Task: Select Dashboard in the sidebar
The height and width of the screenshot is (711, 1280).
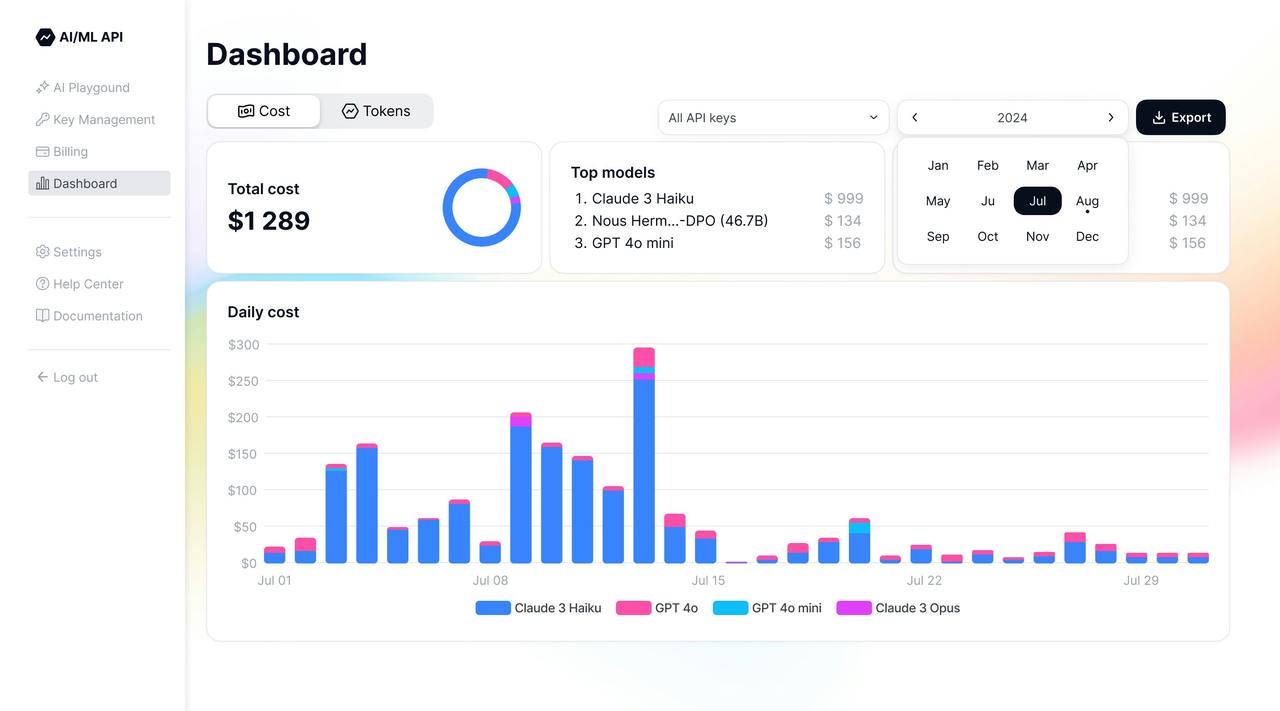Action: pyautogui.click(x=99, y=184)
